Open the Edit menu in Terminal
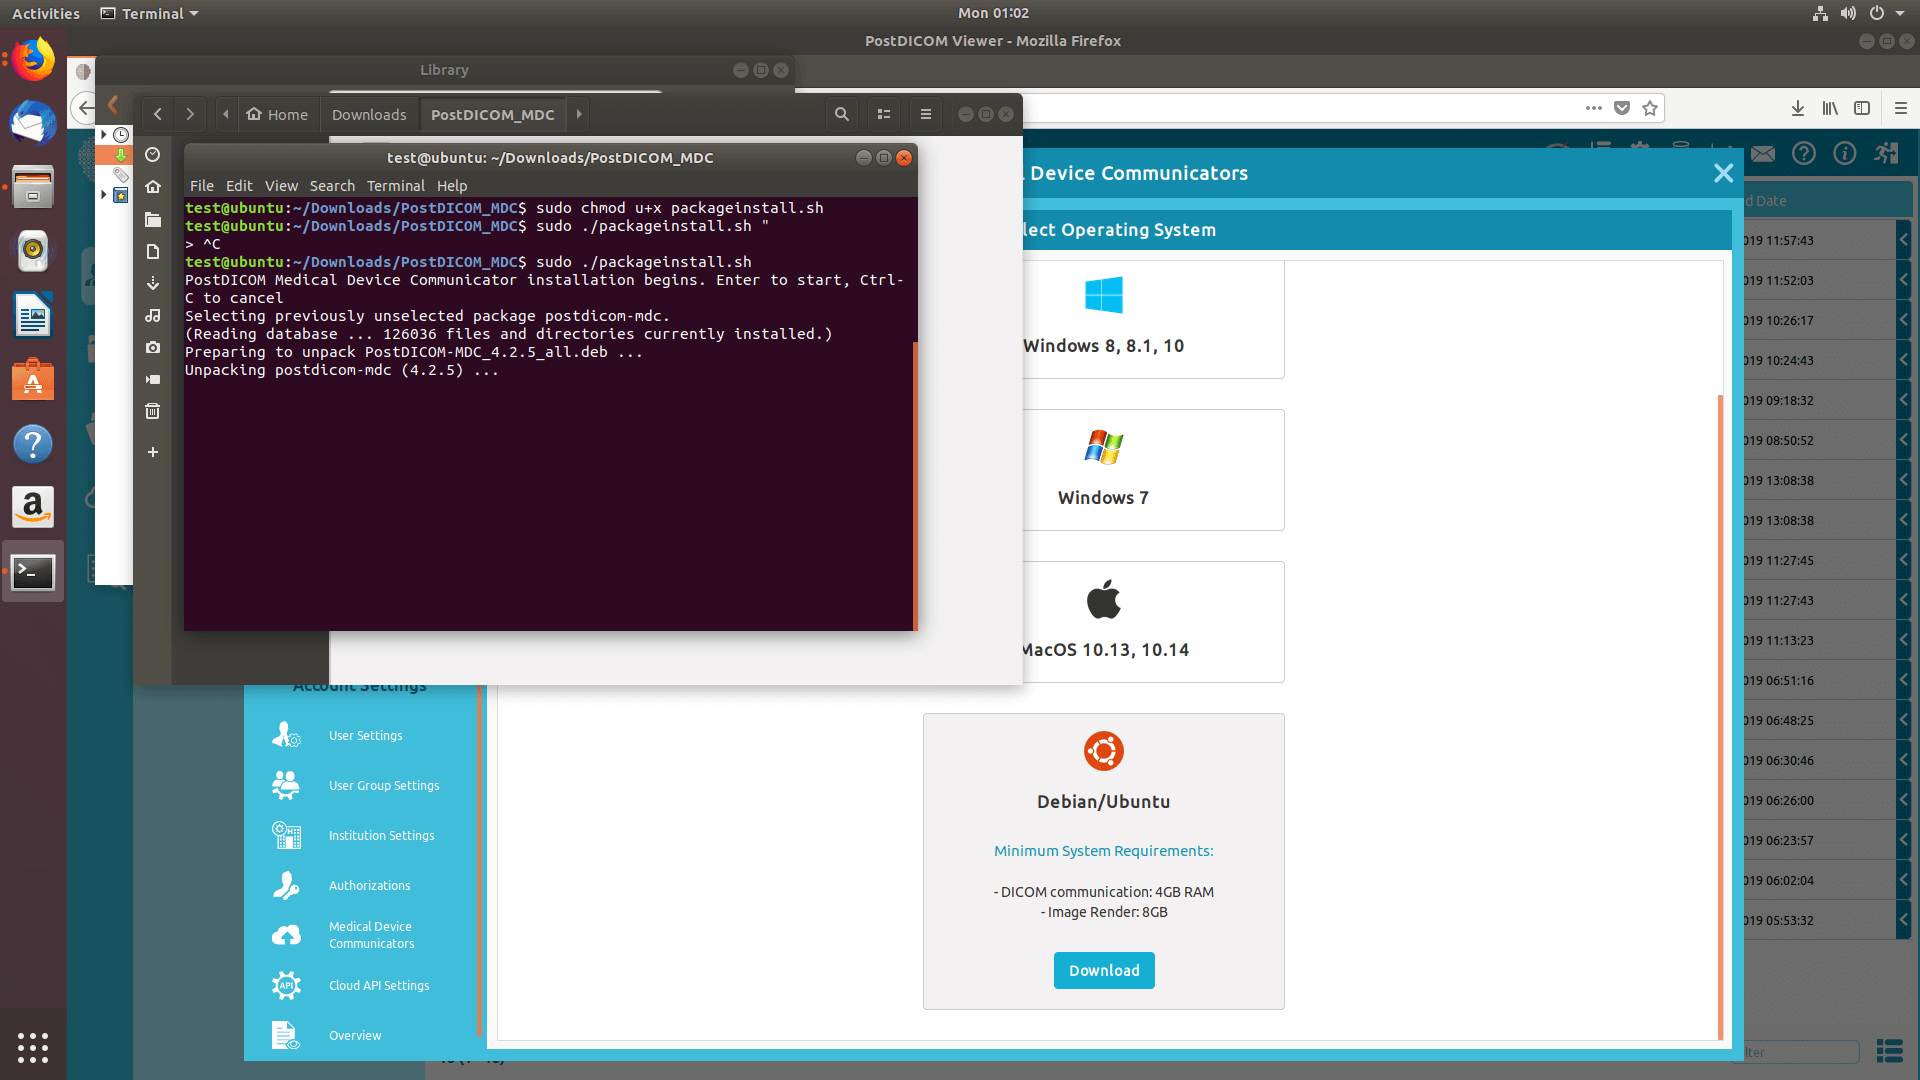Screen dimensions: 1920x1080 point(239,185)
